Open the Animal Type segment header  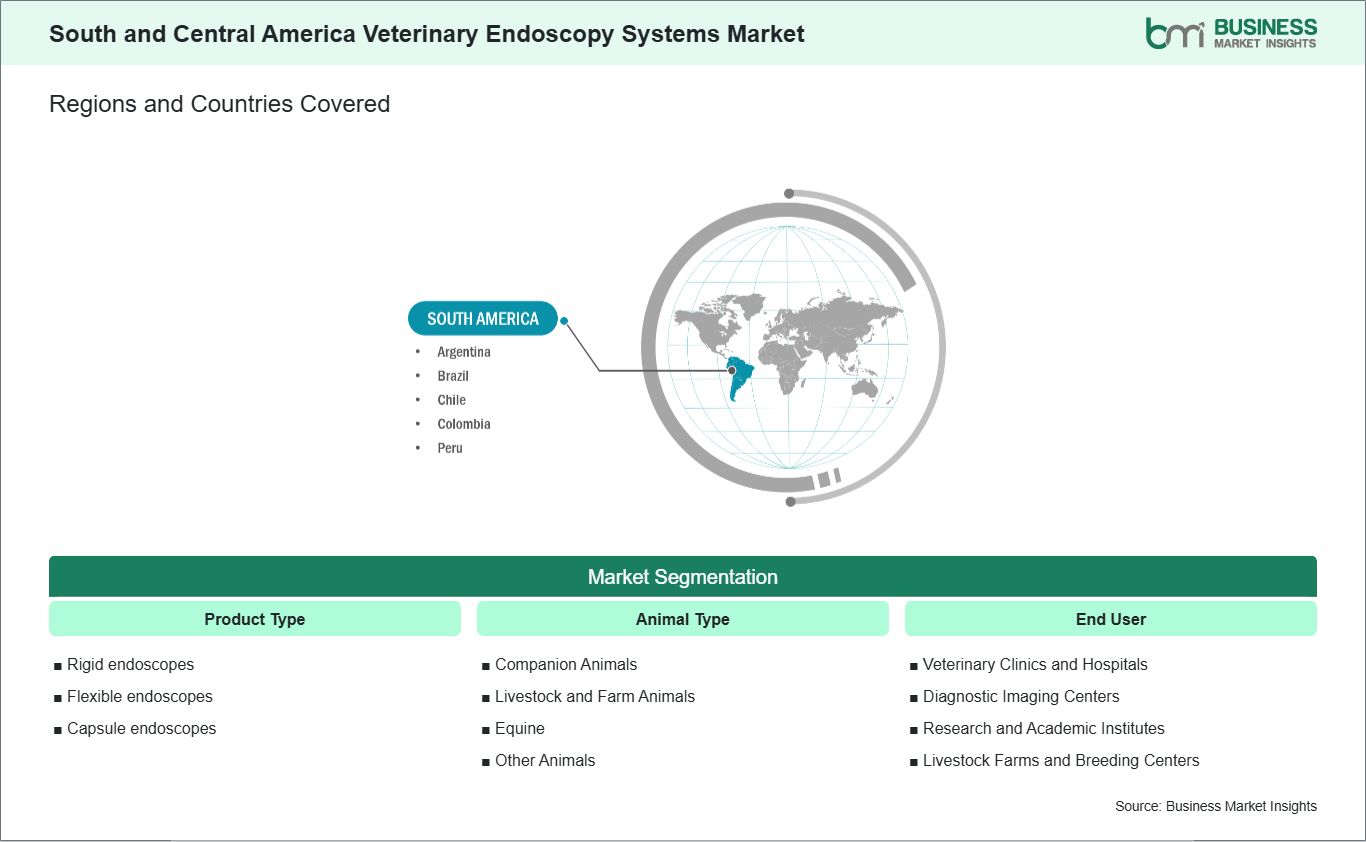(x=683, y=619)
